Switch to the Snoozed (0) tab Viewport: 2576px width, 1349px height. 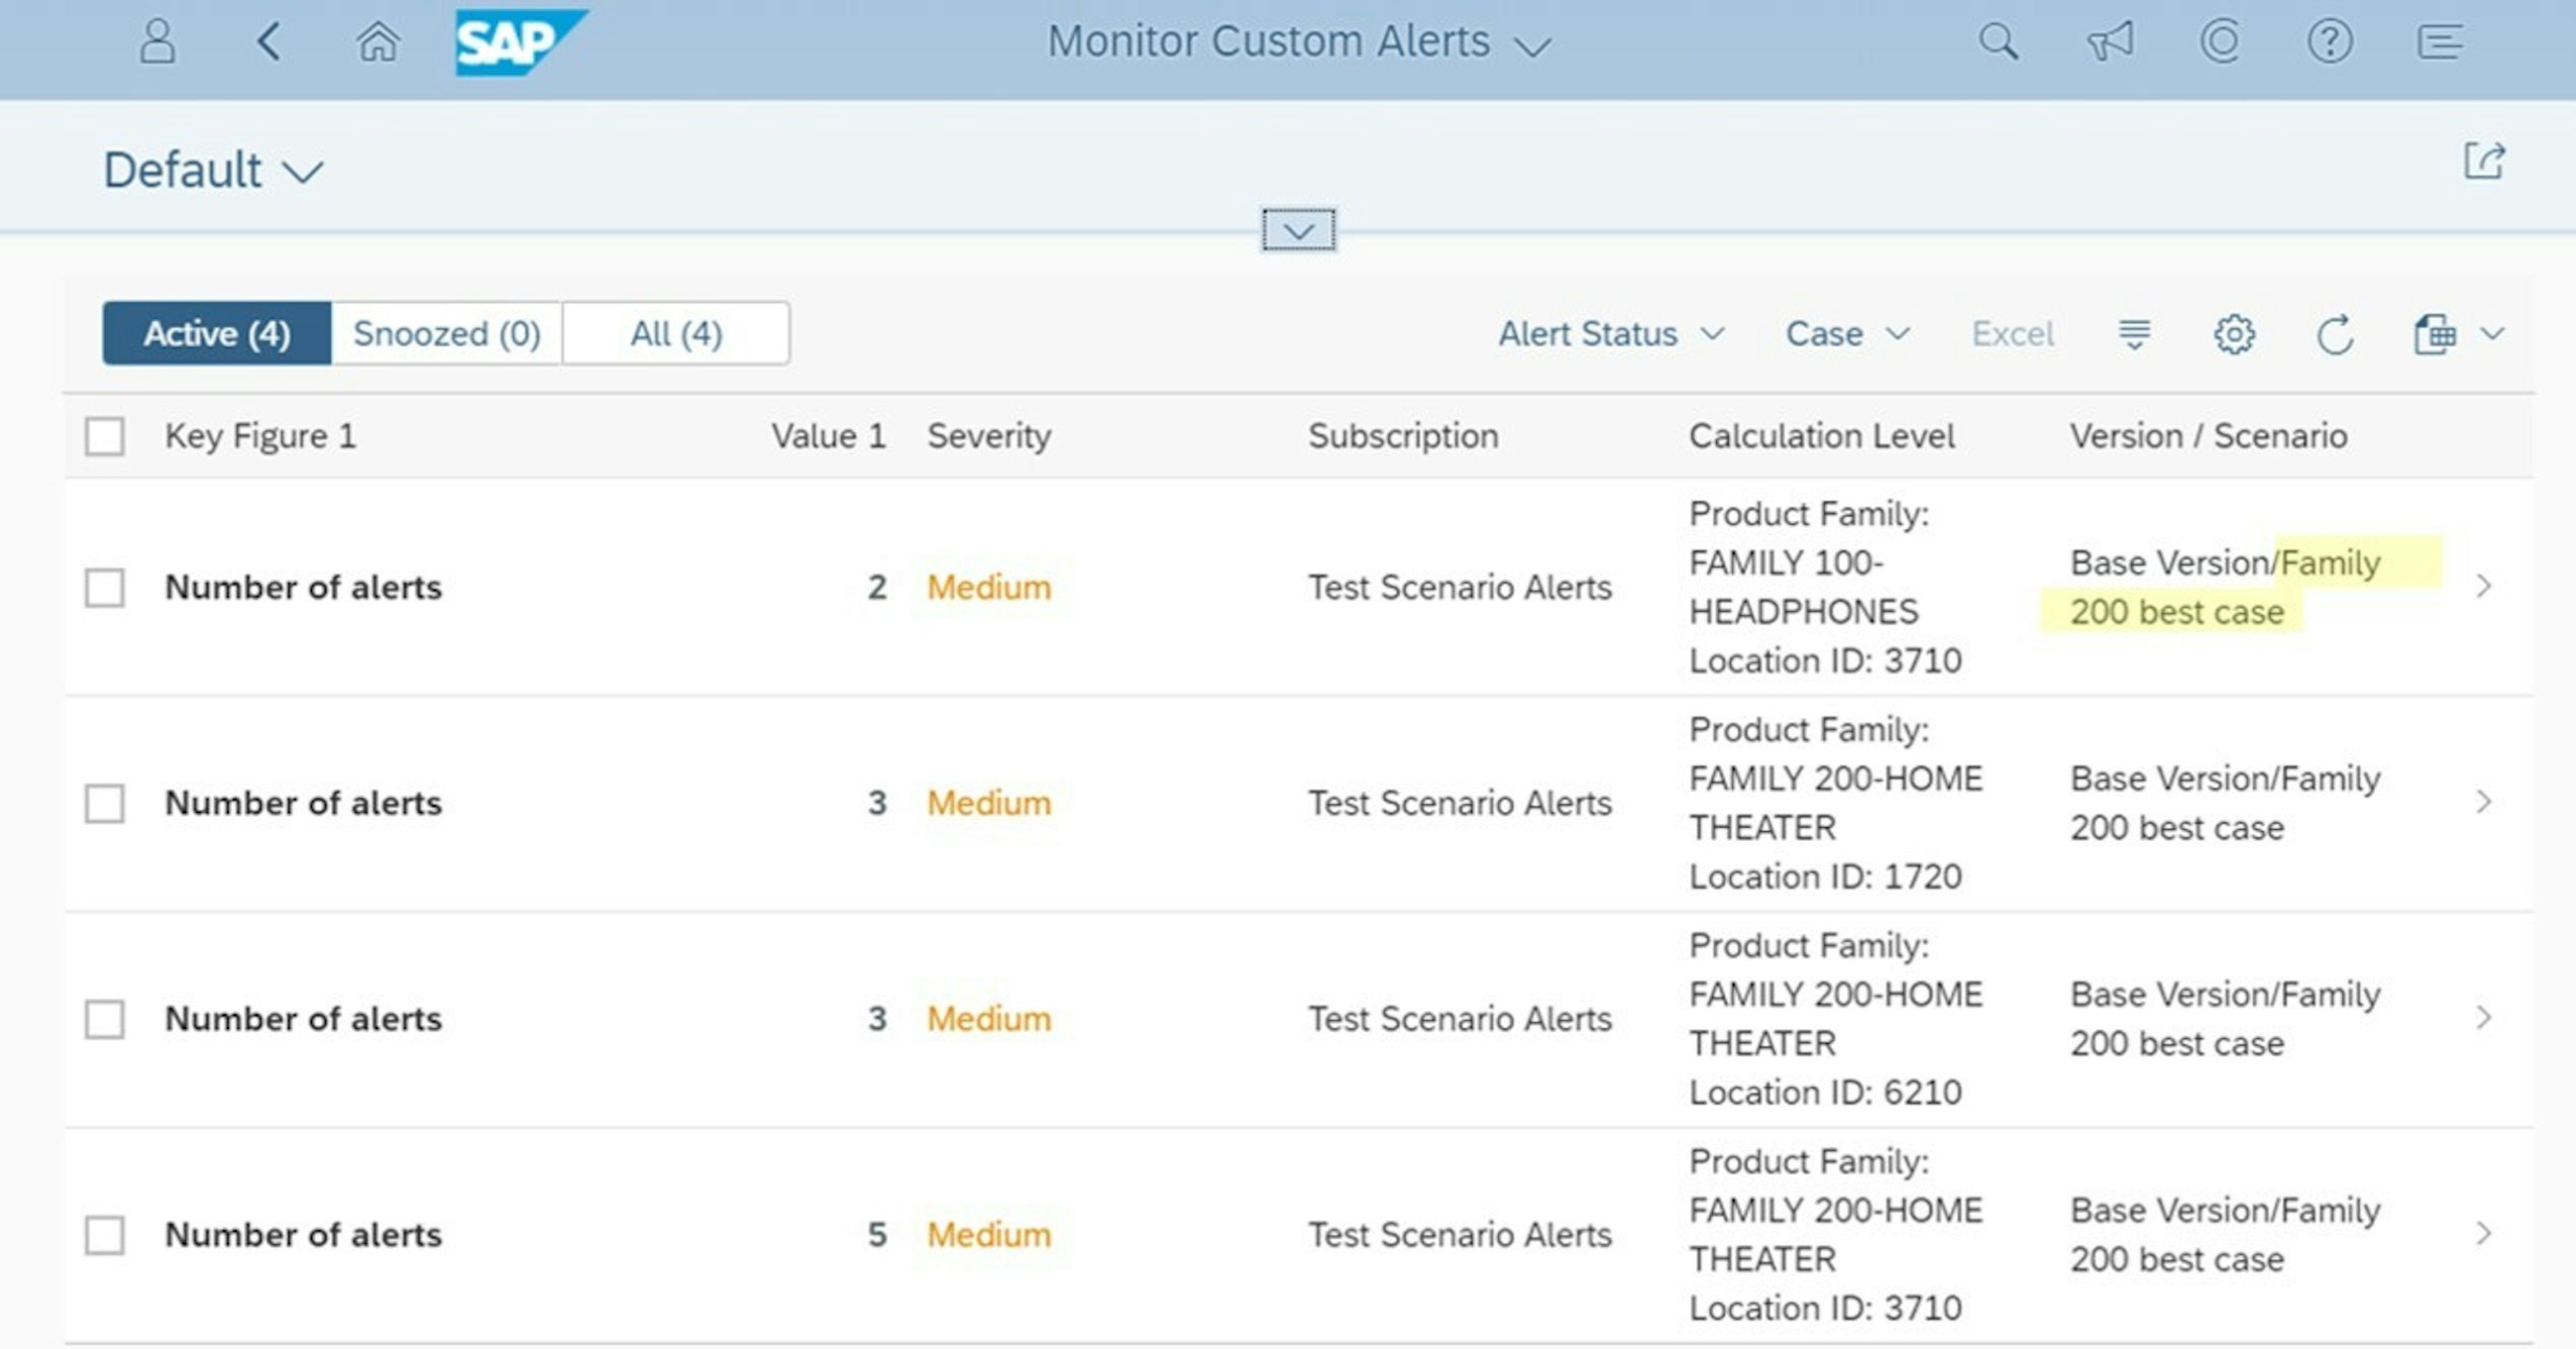pyautogui.click(x=445, y=334)
